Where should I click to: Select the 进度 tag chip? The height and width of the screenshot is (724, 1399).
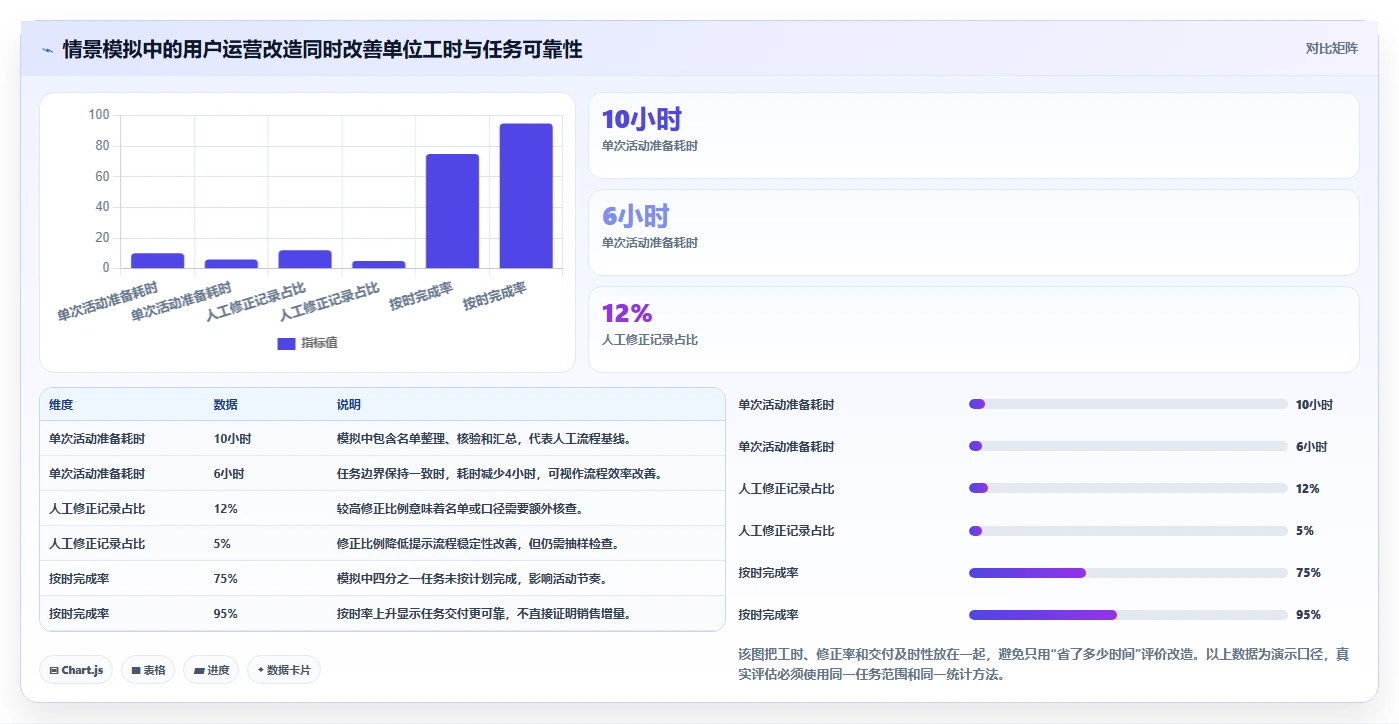211,670
